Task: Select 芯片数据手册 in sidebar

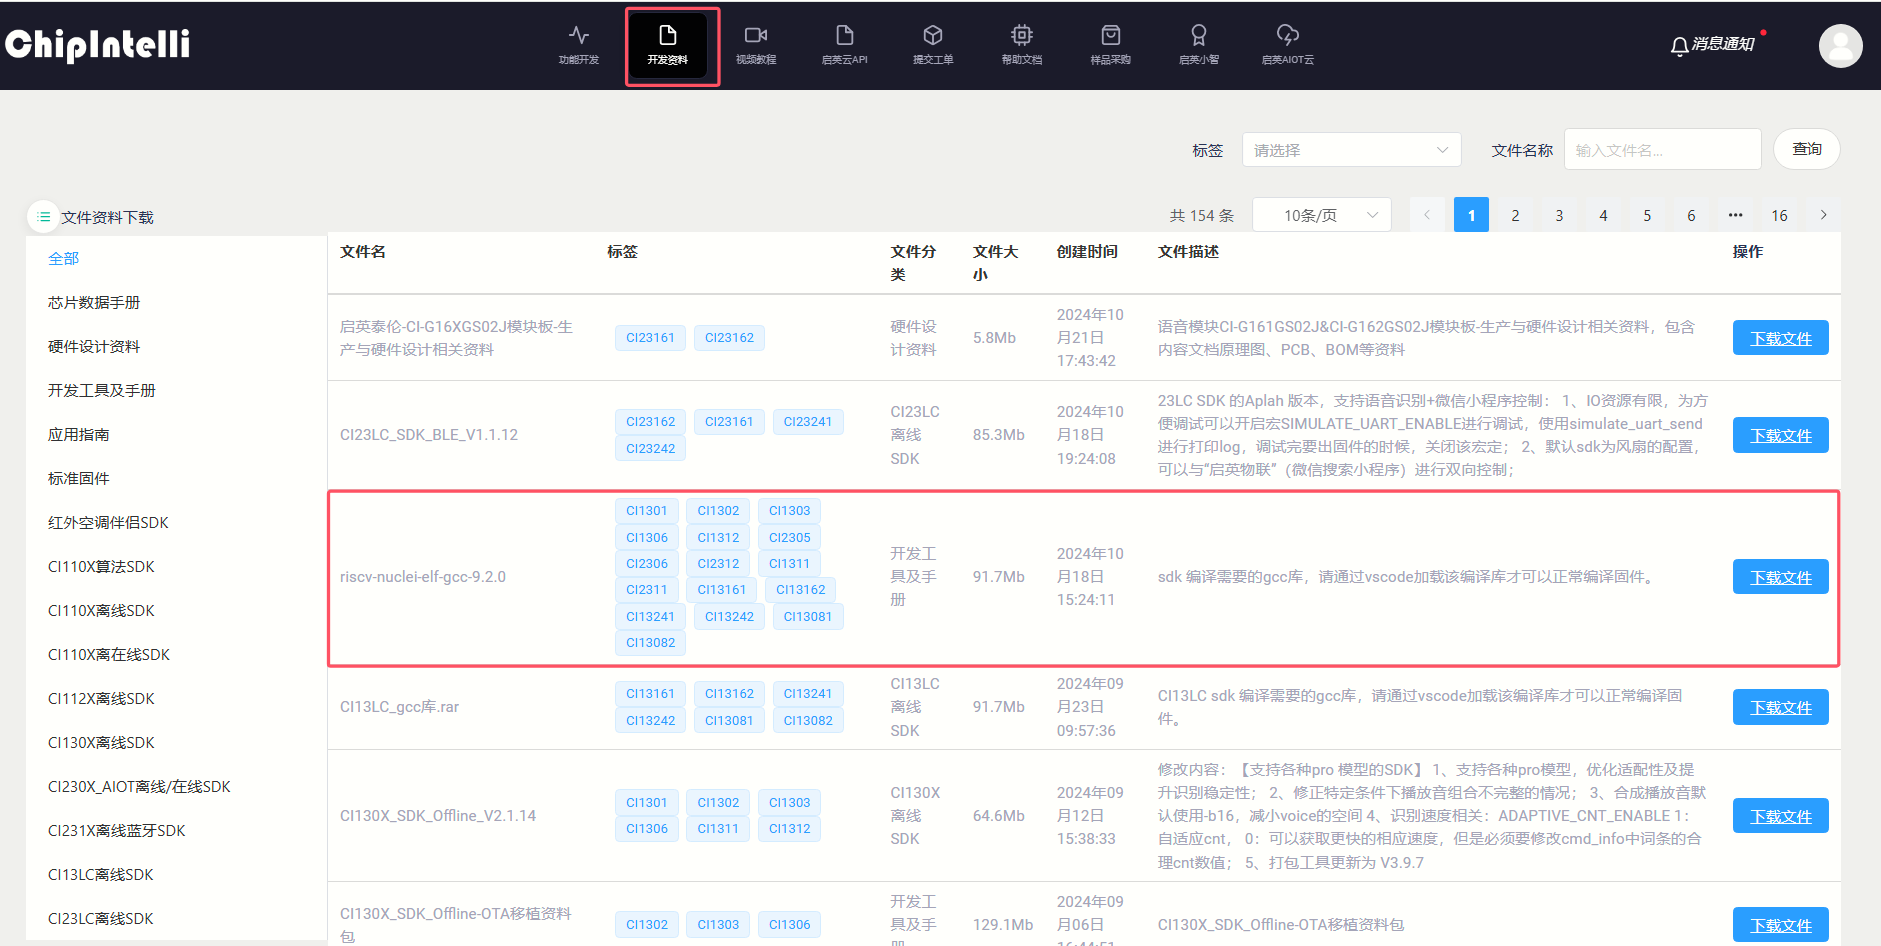Action: pos(94,302)
